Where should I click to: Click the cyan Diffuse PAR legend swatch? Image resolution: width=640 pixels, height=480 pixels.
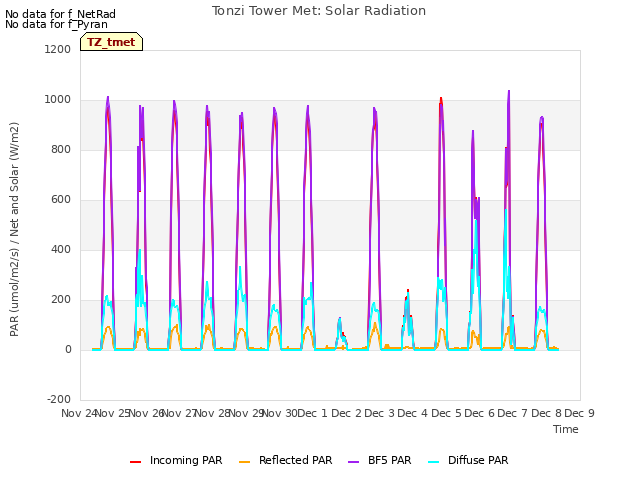434,462
